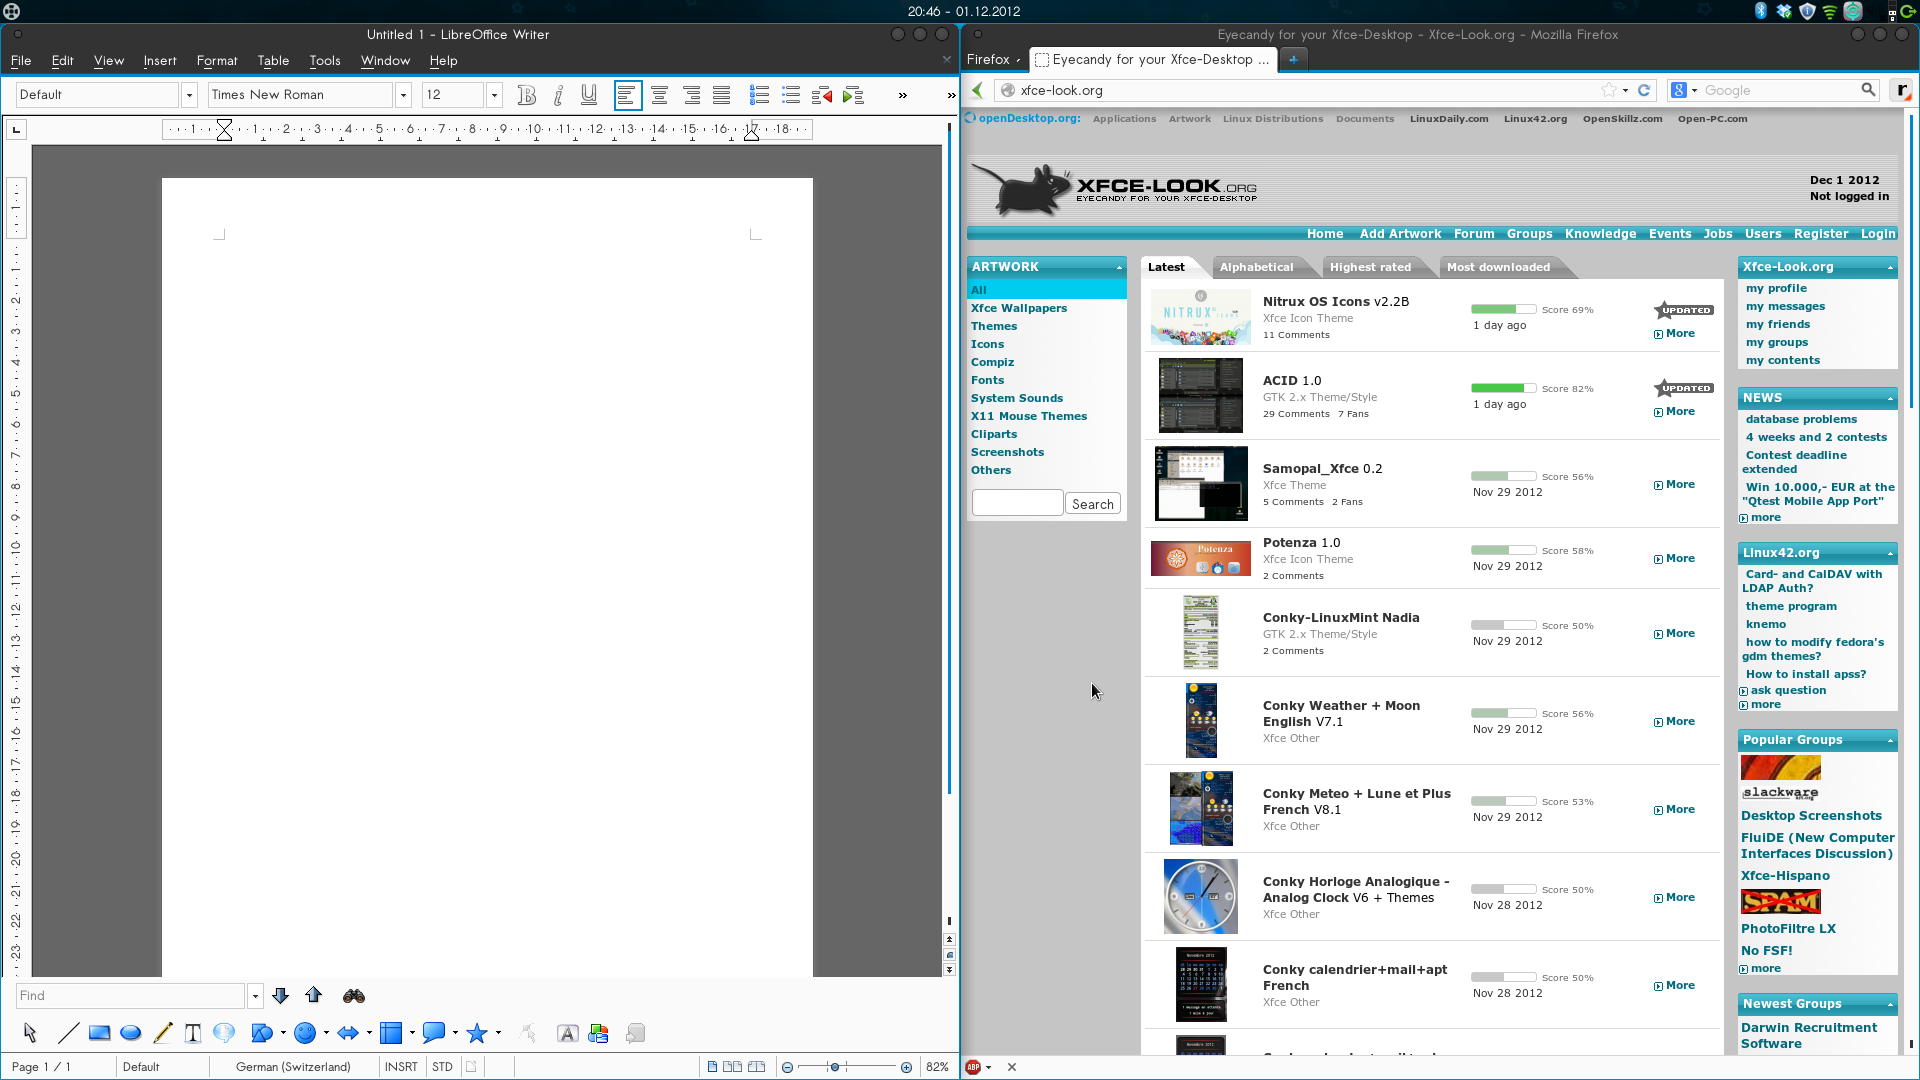Switch to the Most downloaded tab

pos(1498,267)
